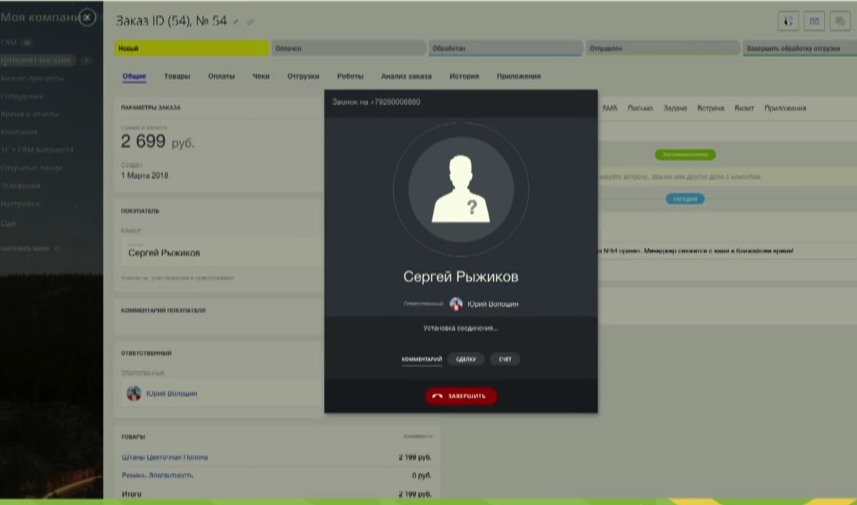The height and width of the screenshot is (505, 857).
Task: Open the chat bubbles icon at top right
Action: (x=840, y=21)
